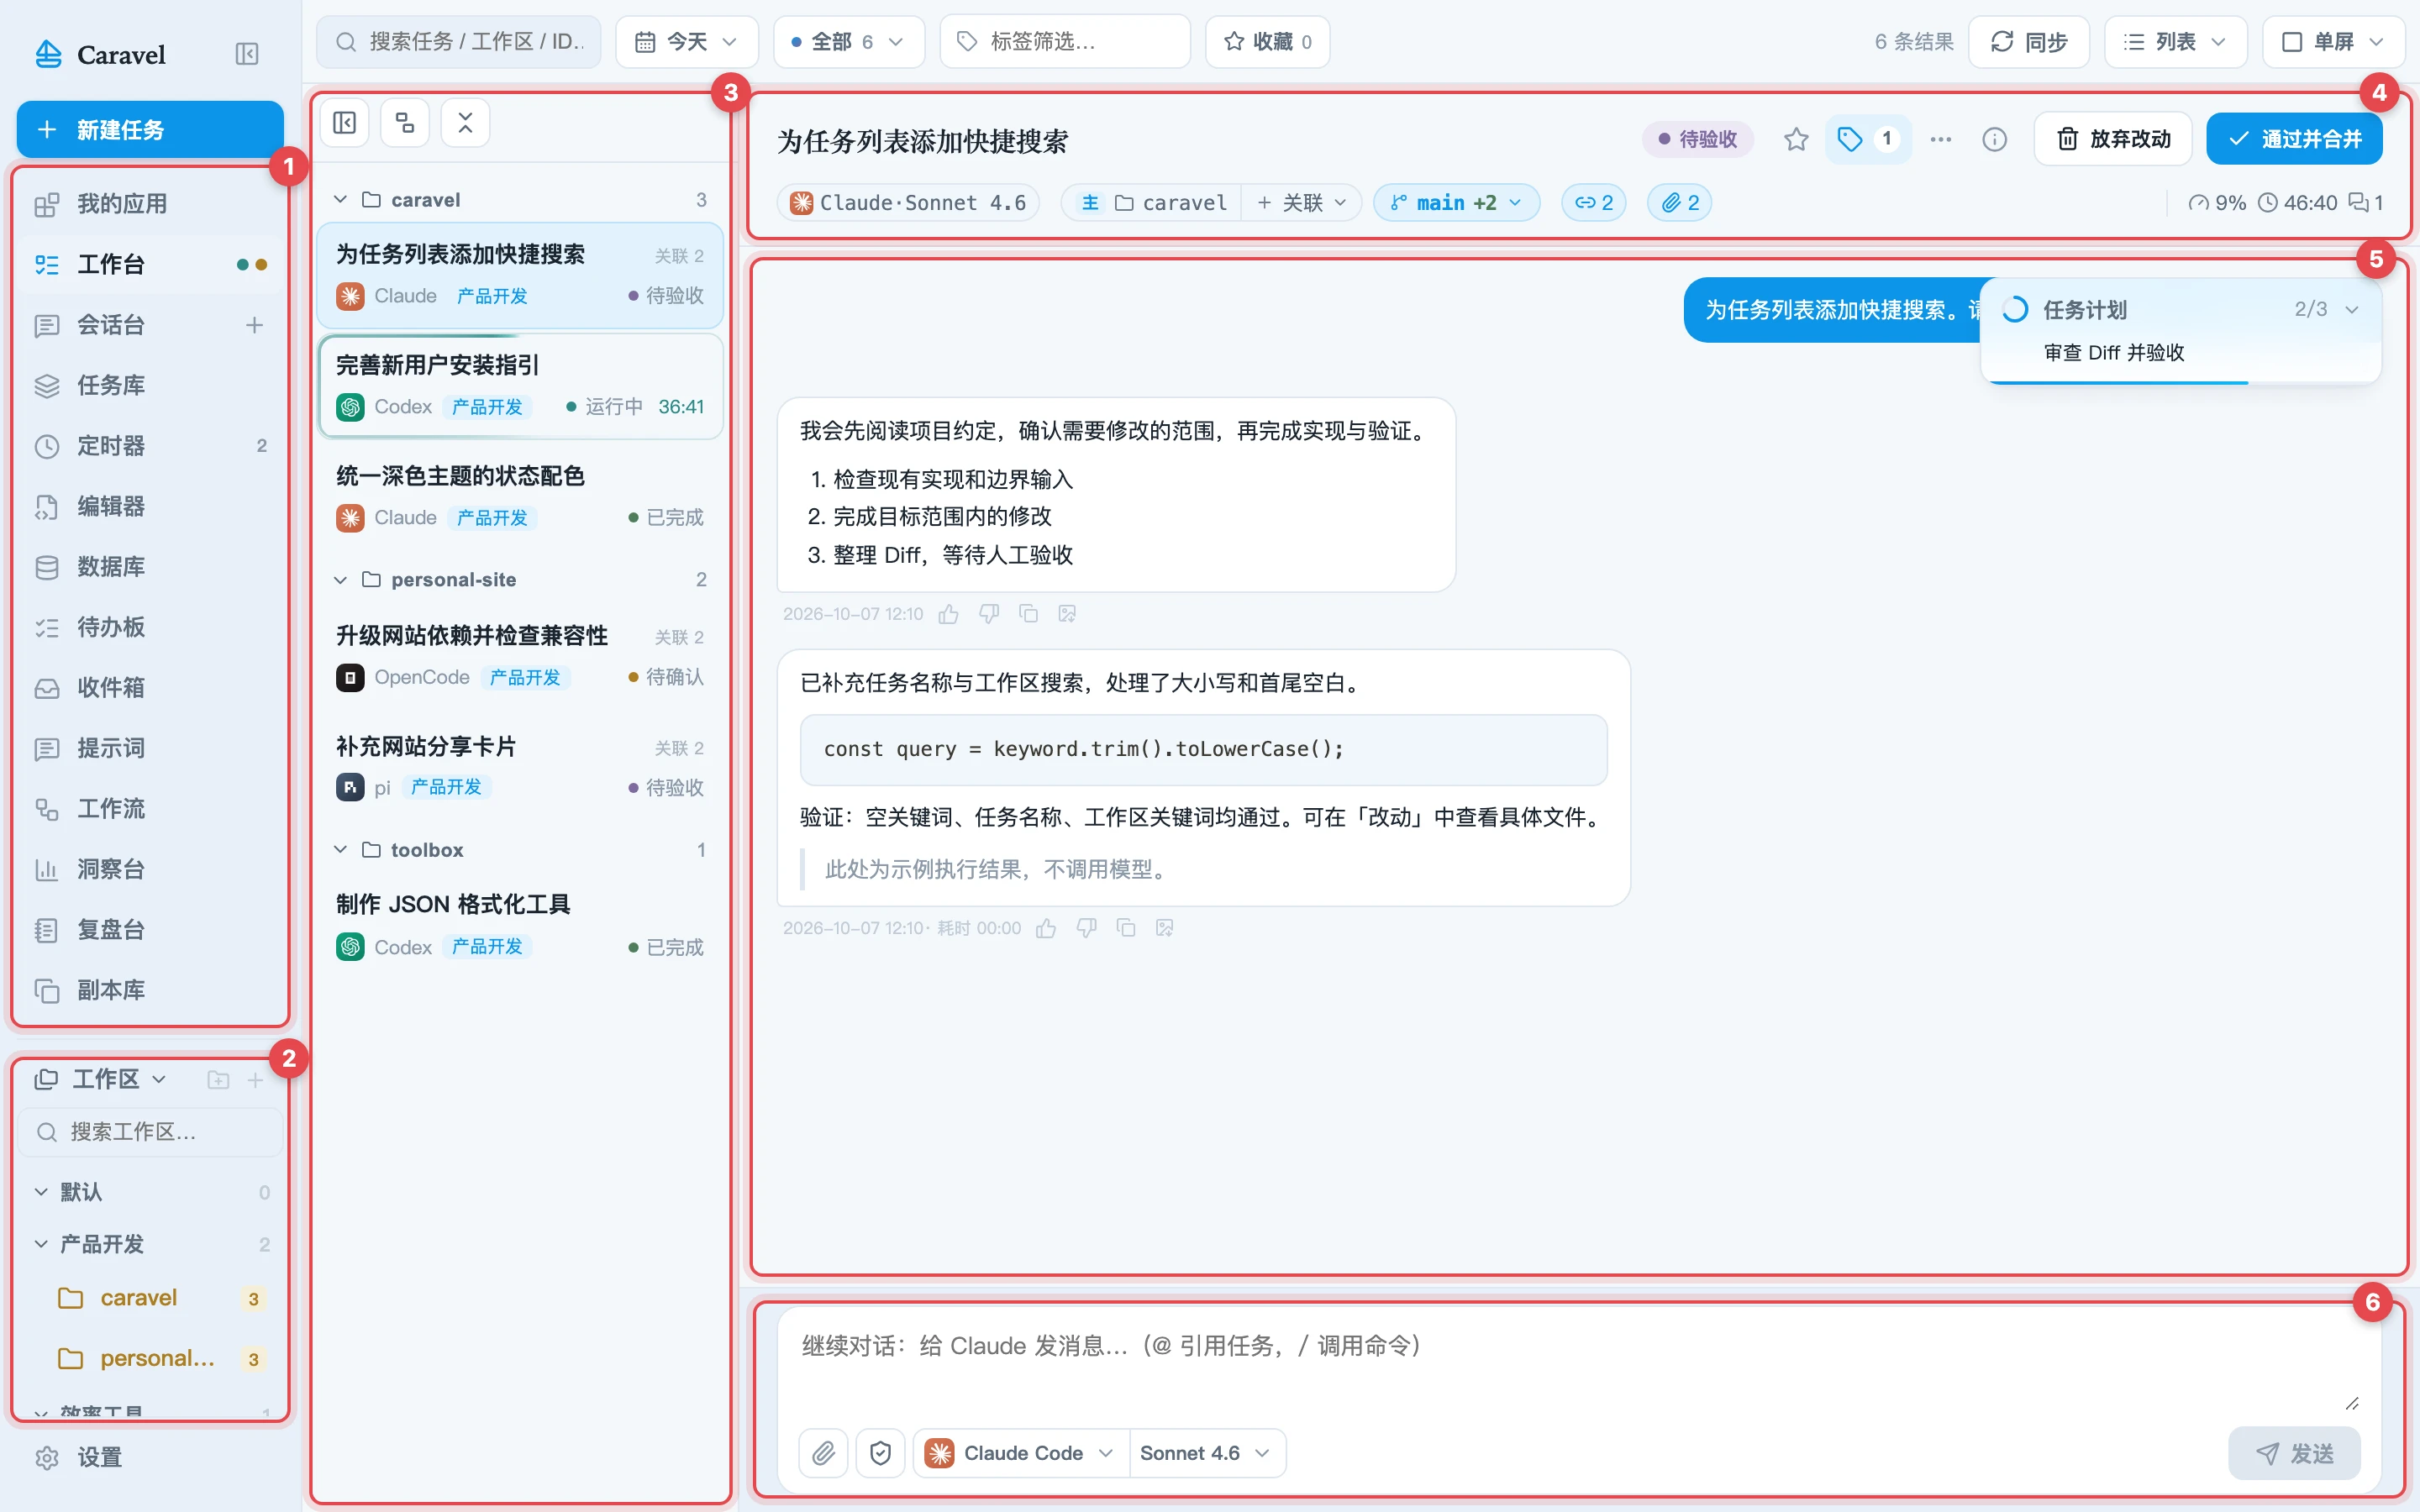
Task: Toggle the 收藏 favorites filter
Action: pos(1268,42)
